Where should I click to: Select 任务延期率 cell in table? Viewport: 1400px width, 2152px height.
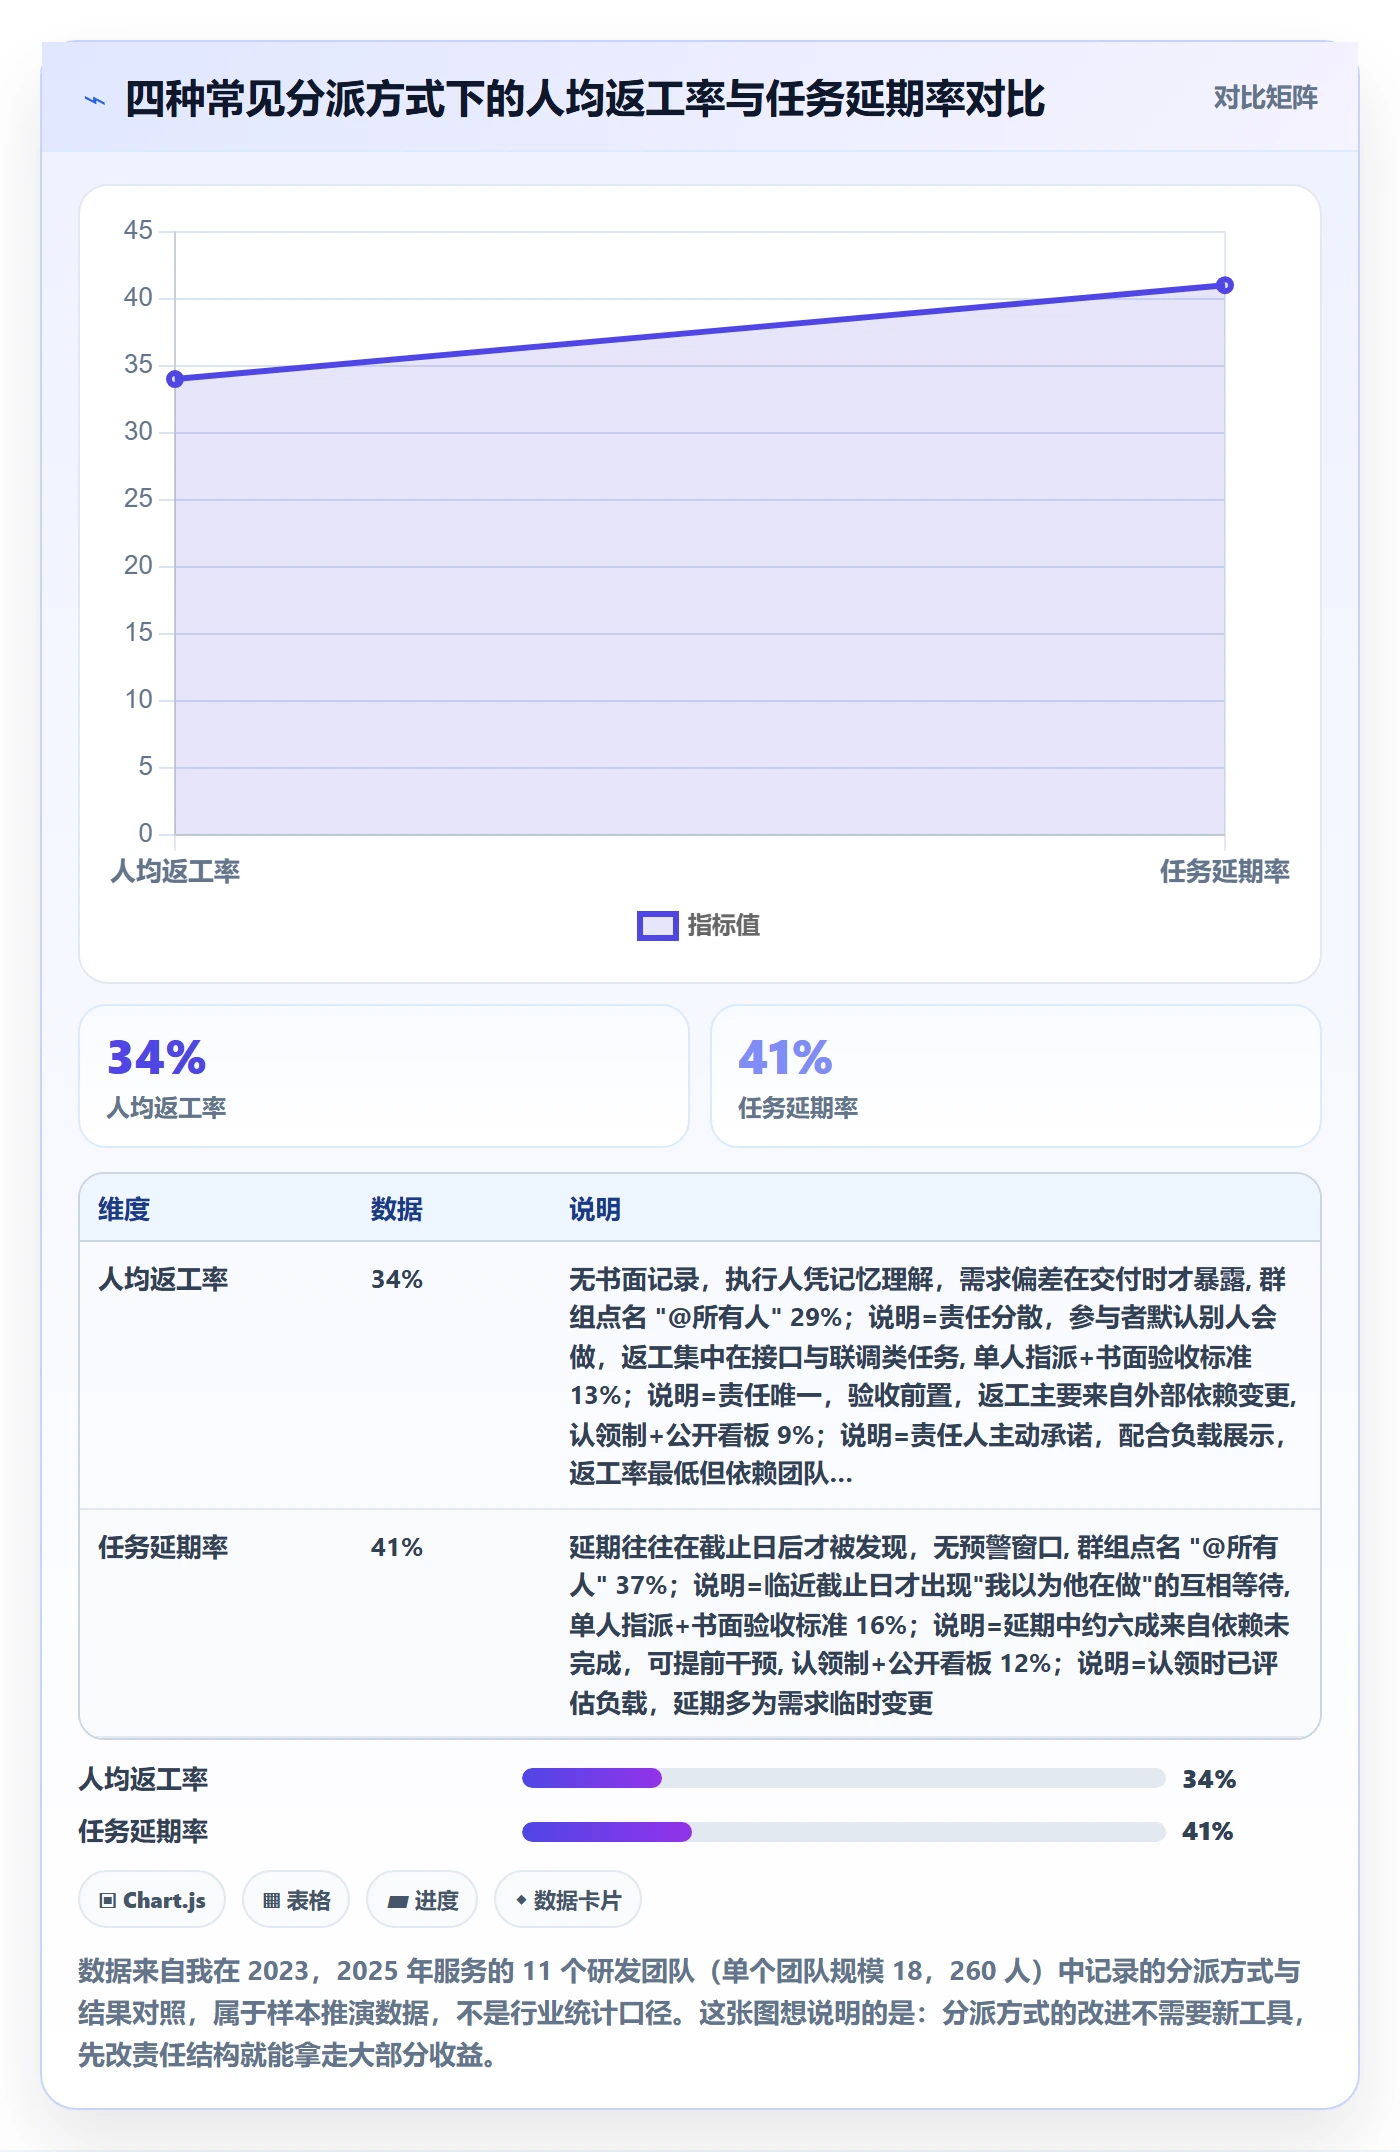(163, 1547)
